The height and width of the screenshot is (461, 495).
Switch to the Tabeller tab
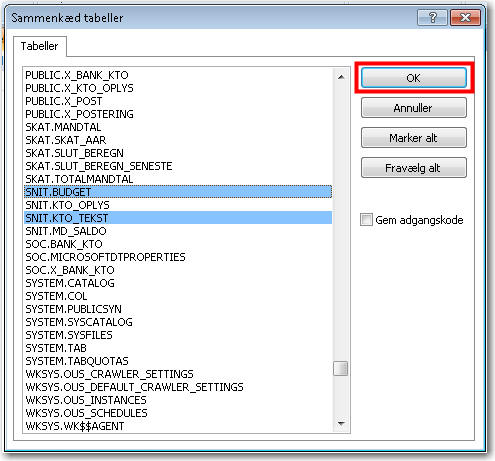(39, 46)
